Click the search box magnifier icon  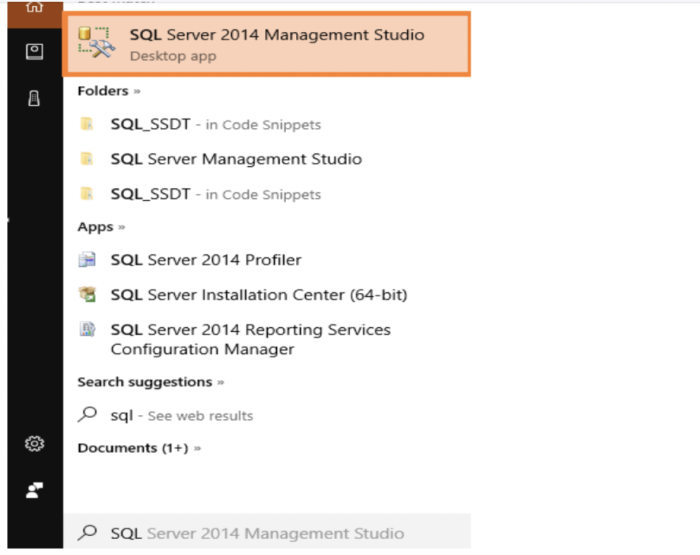click(x=87, y=532)
